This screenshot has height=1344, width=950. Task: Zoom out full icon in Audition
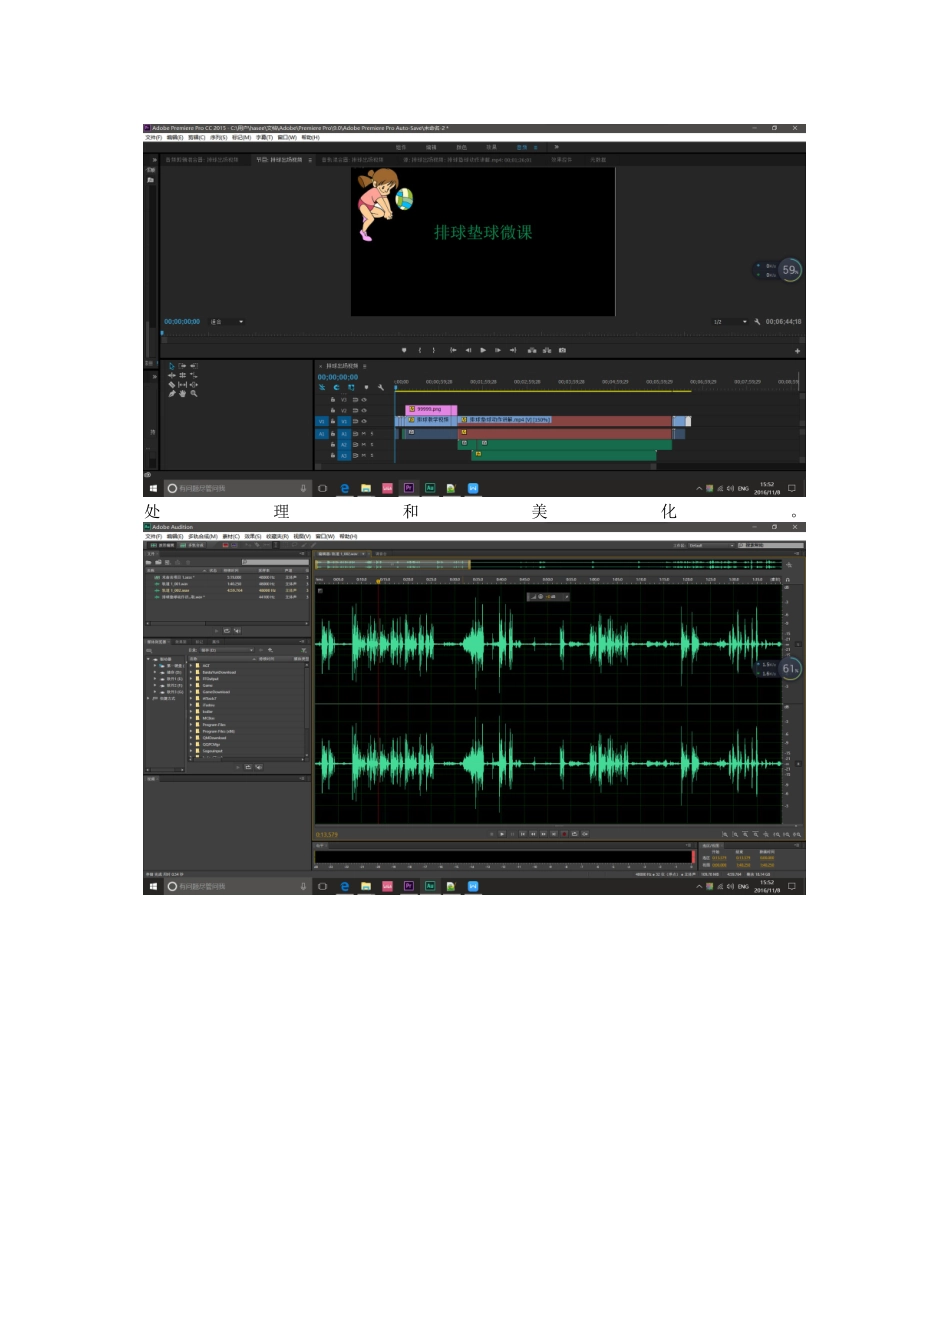[766, 834]
